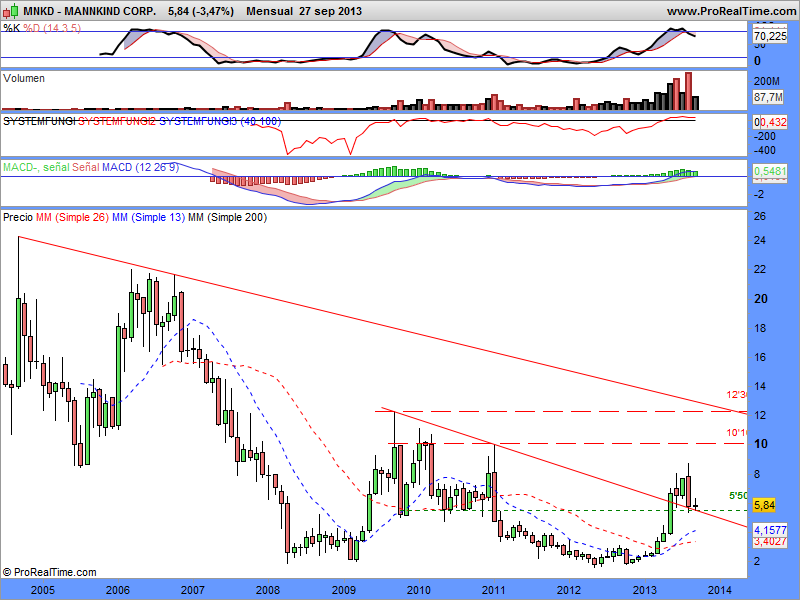Select the red SYSTEMFUNGI2 indicator label
The image size is (800, 600).
117,121
